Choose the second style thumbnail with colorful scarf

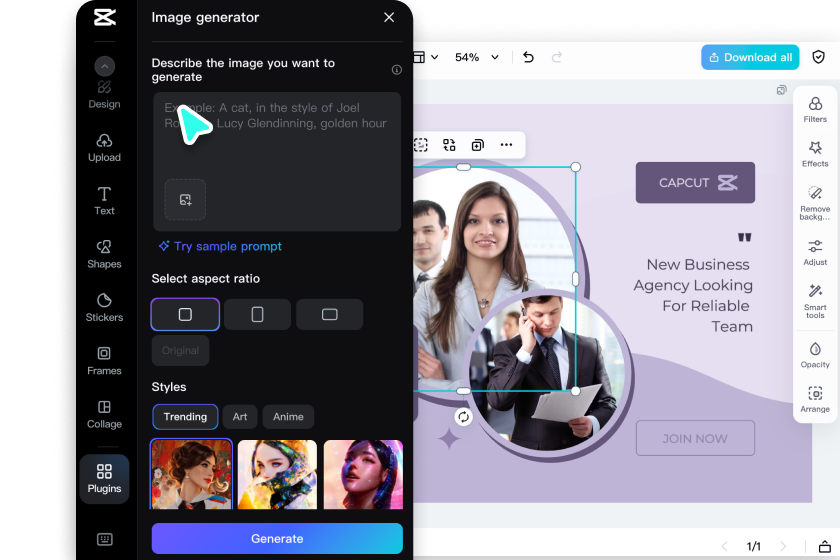coord(277,474)
